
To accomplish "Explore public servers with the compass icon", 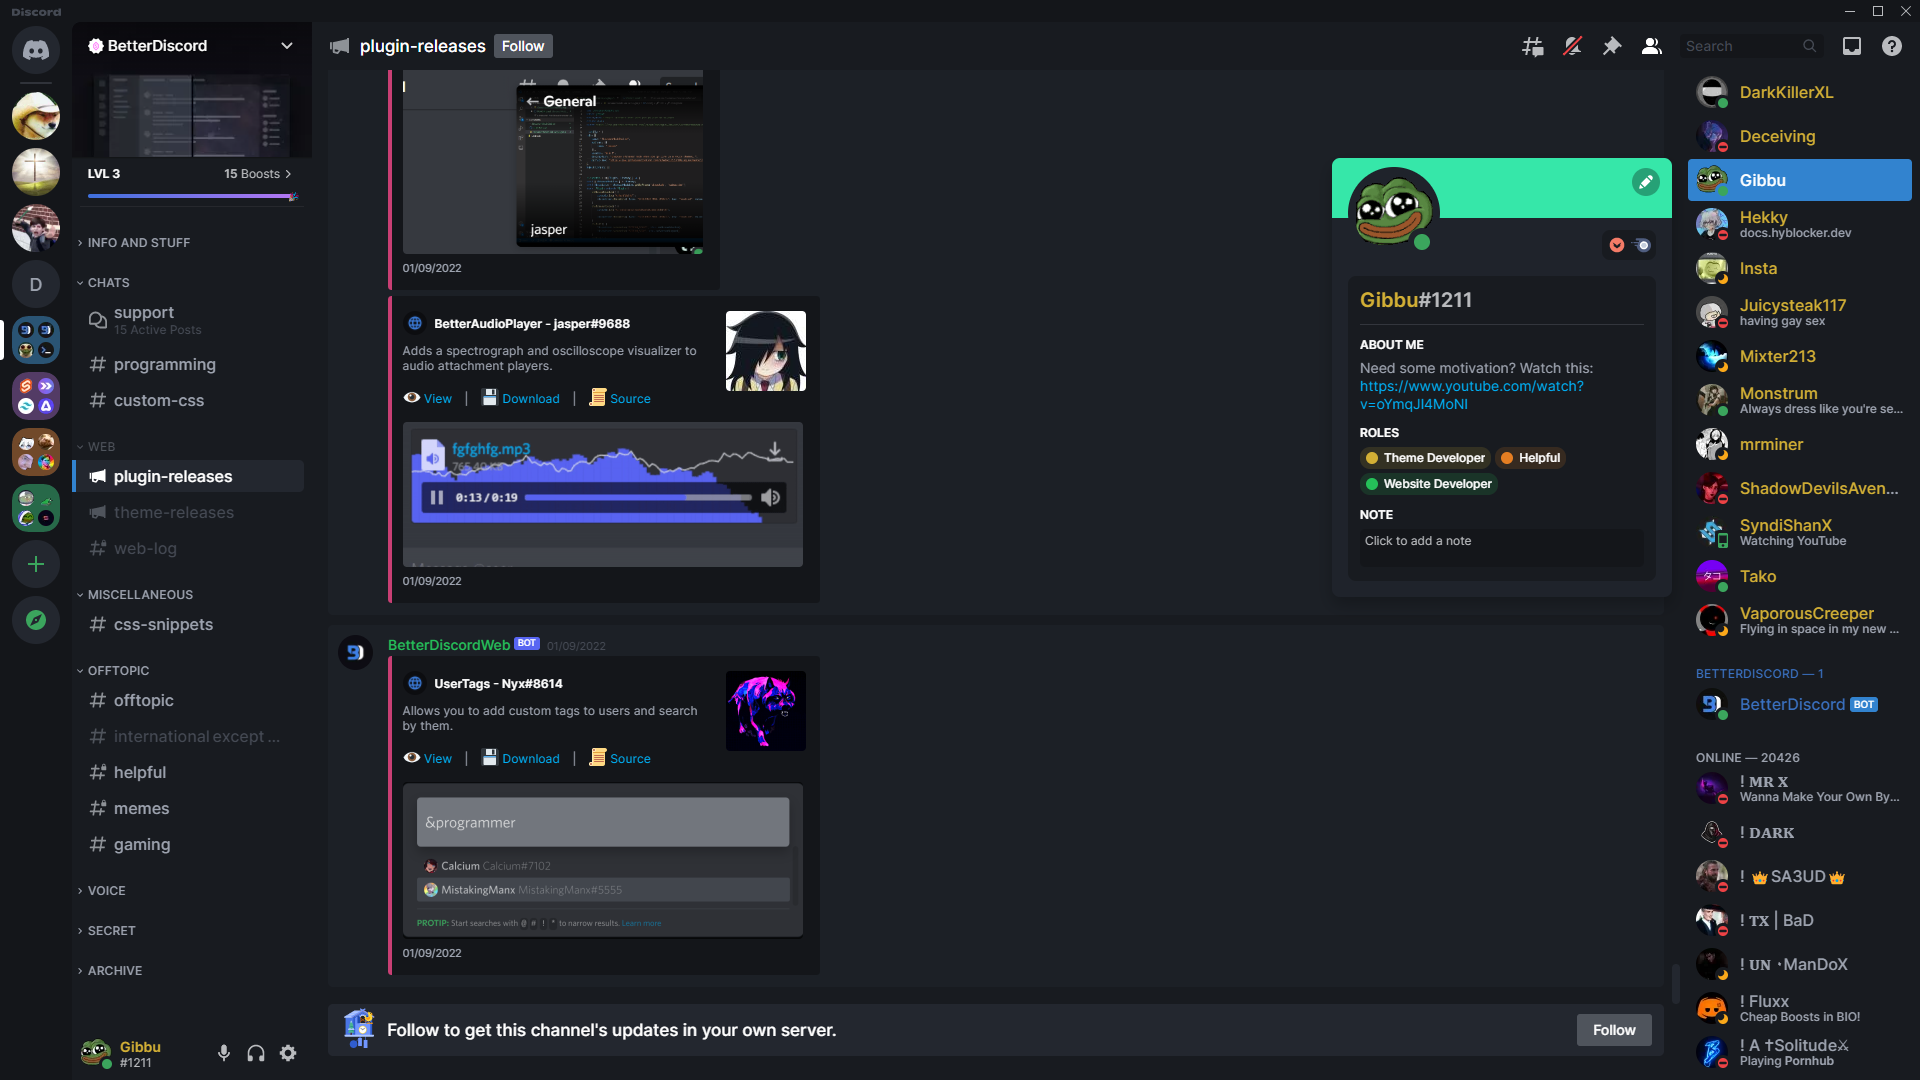I will click(x=36, y=620).
